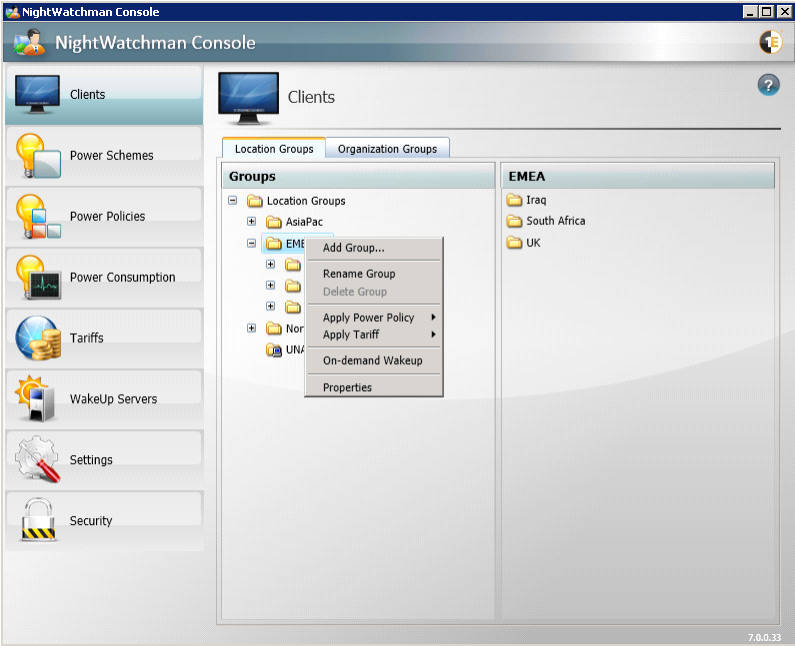Select the South Africa folder in EMEA pane
795x646 pixels.
tap(555, 221)
